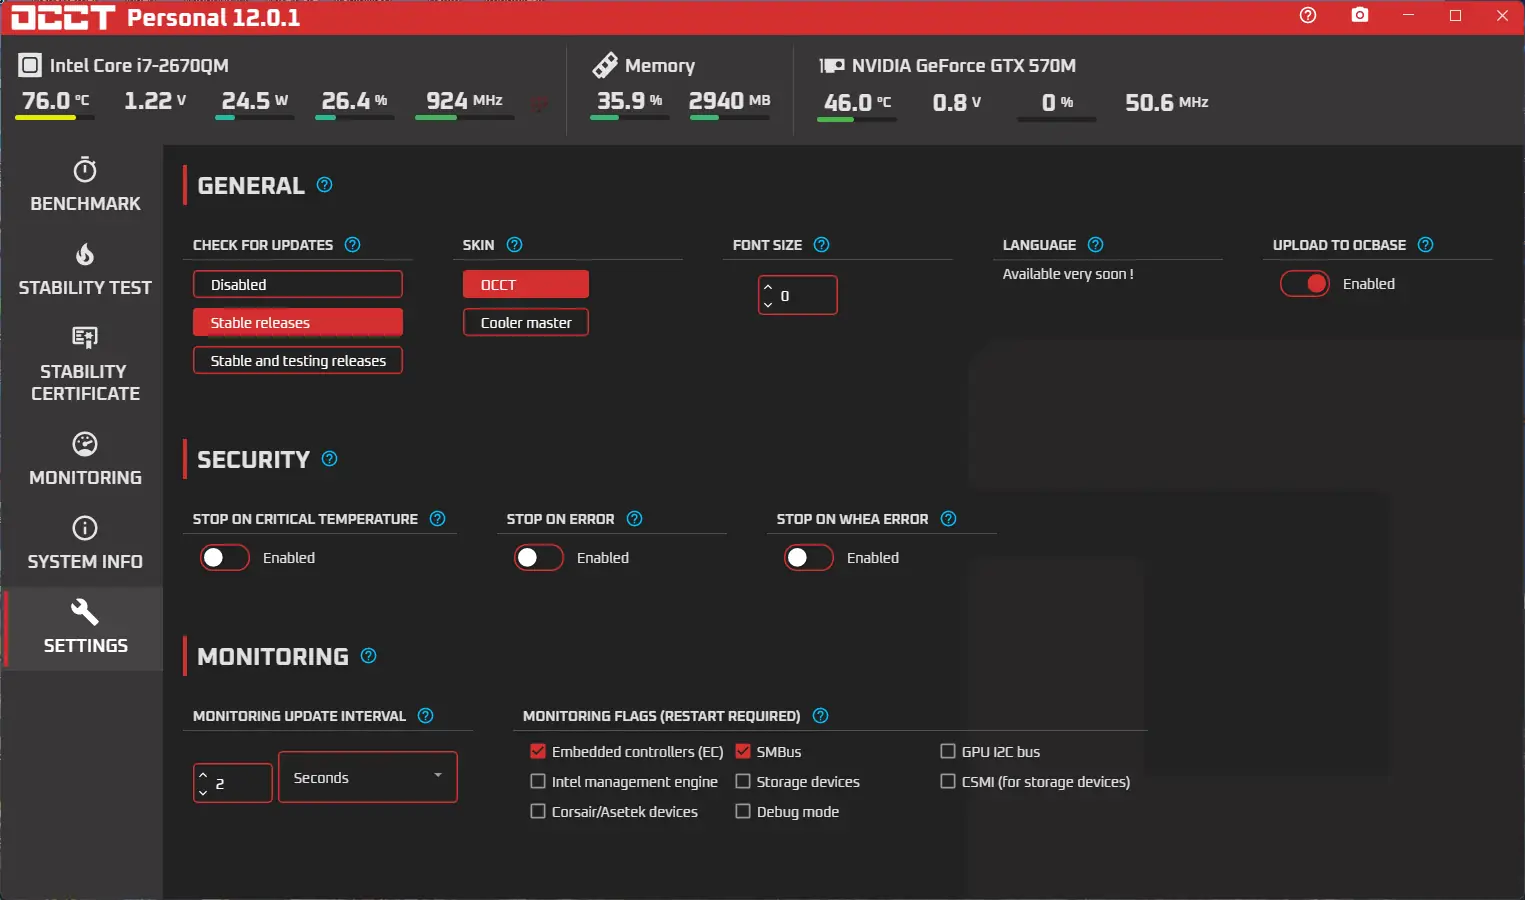Open the STABILITY CERTIFICATE section

point(85,365)
